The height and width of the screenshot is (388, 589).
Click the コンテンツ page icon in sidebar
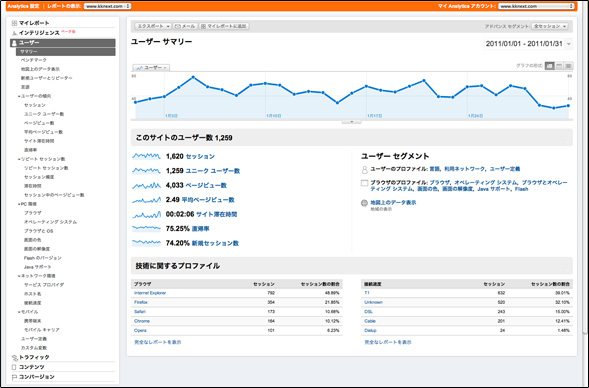[14, 367]
